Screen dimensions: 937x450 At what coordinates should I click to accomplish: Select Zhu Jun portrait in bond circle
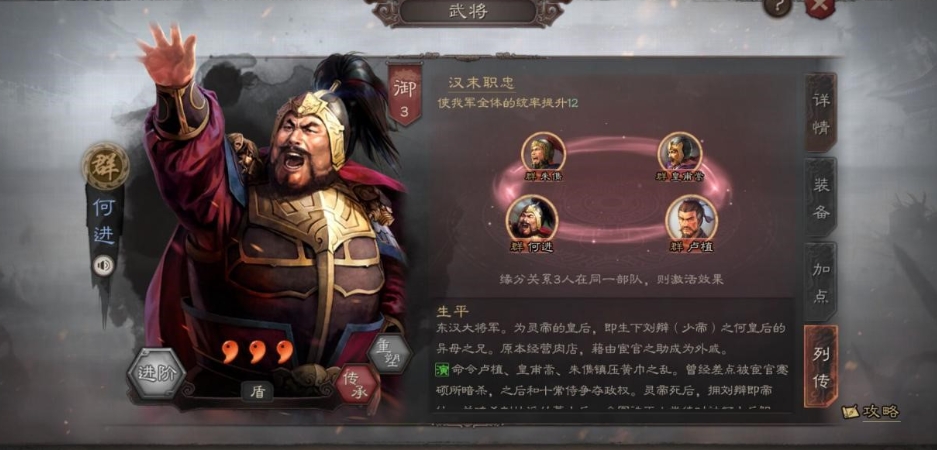pyautogui.click(x=543, y=152)
